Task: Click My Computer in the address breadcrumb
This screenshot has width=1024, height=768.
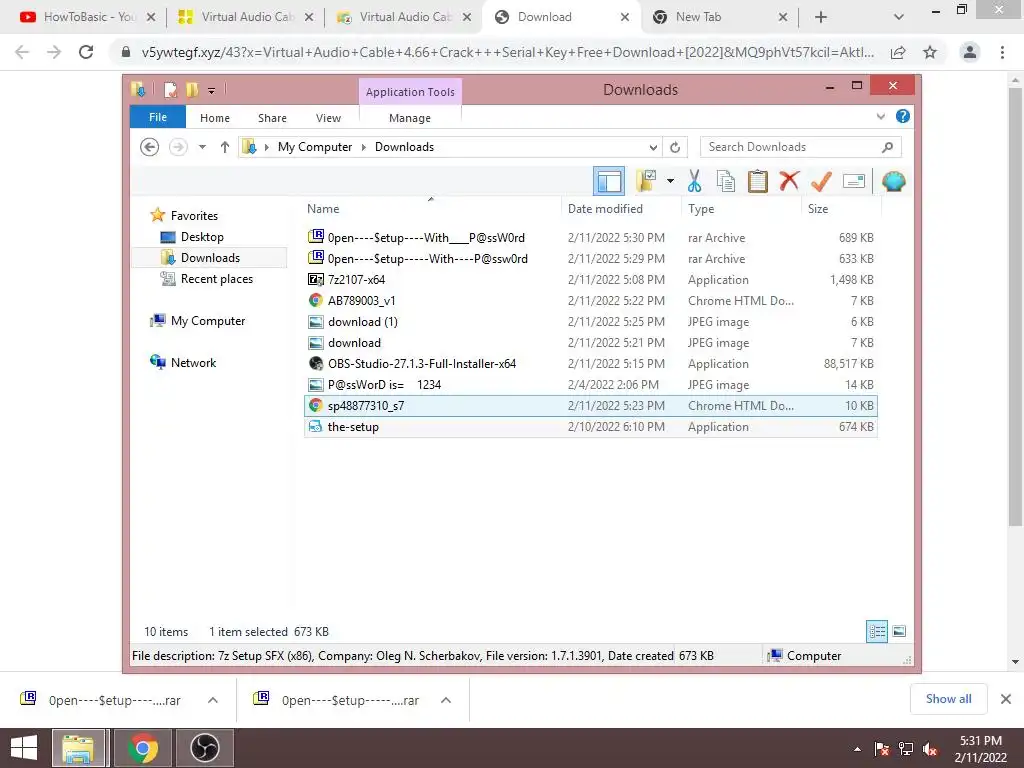Action: point(315,147)
